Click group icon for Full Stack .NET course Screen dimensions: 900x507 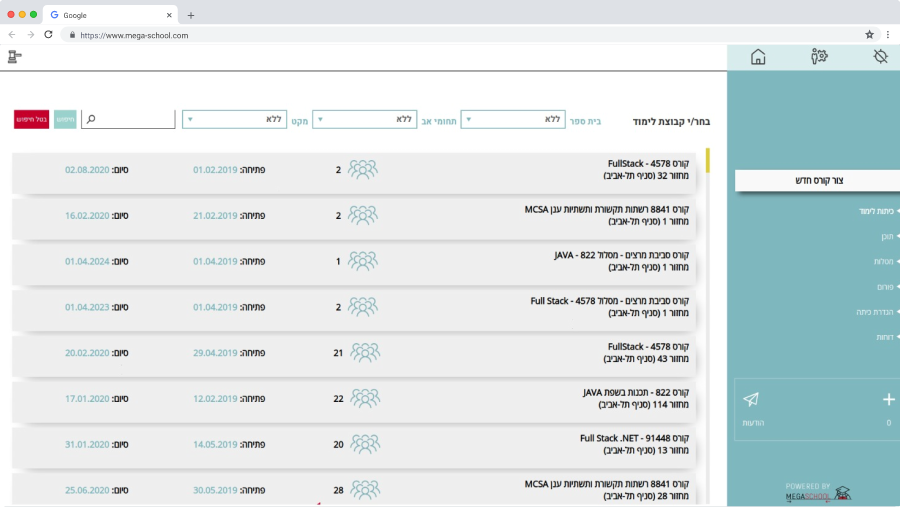point(365,444)
